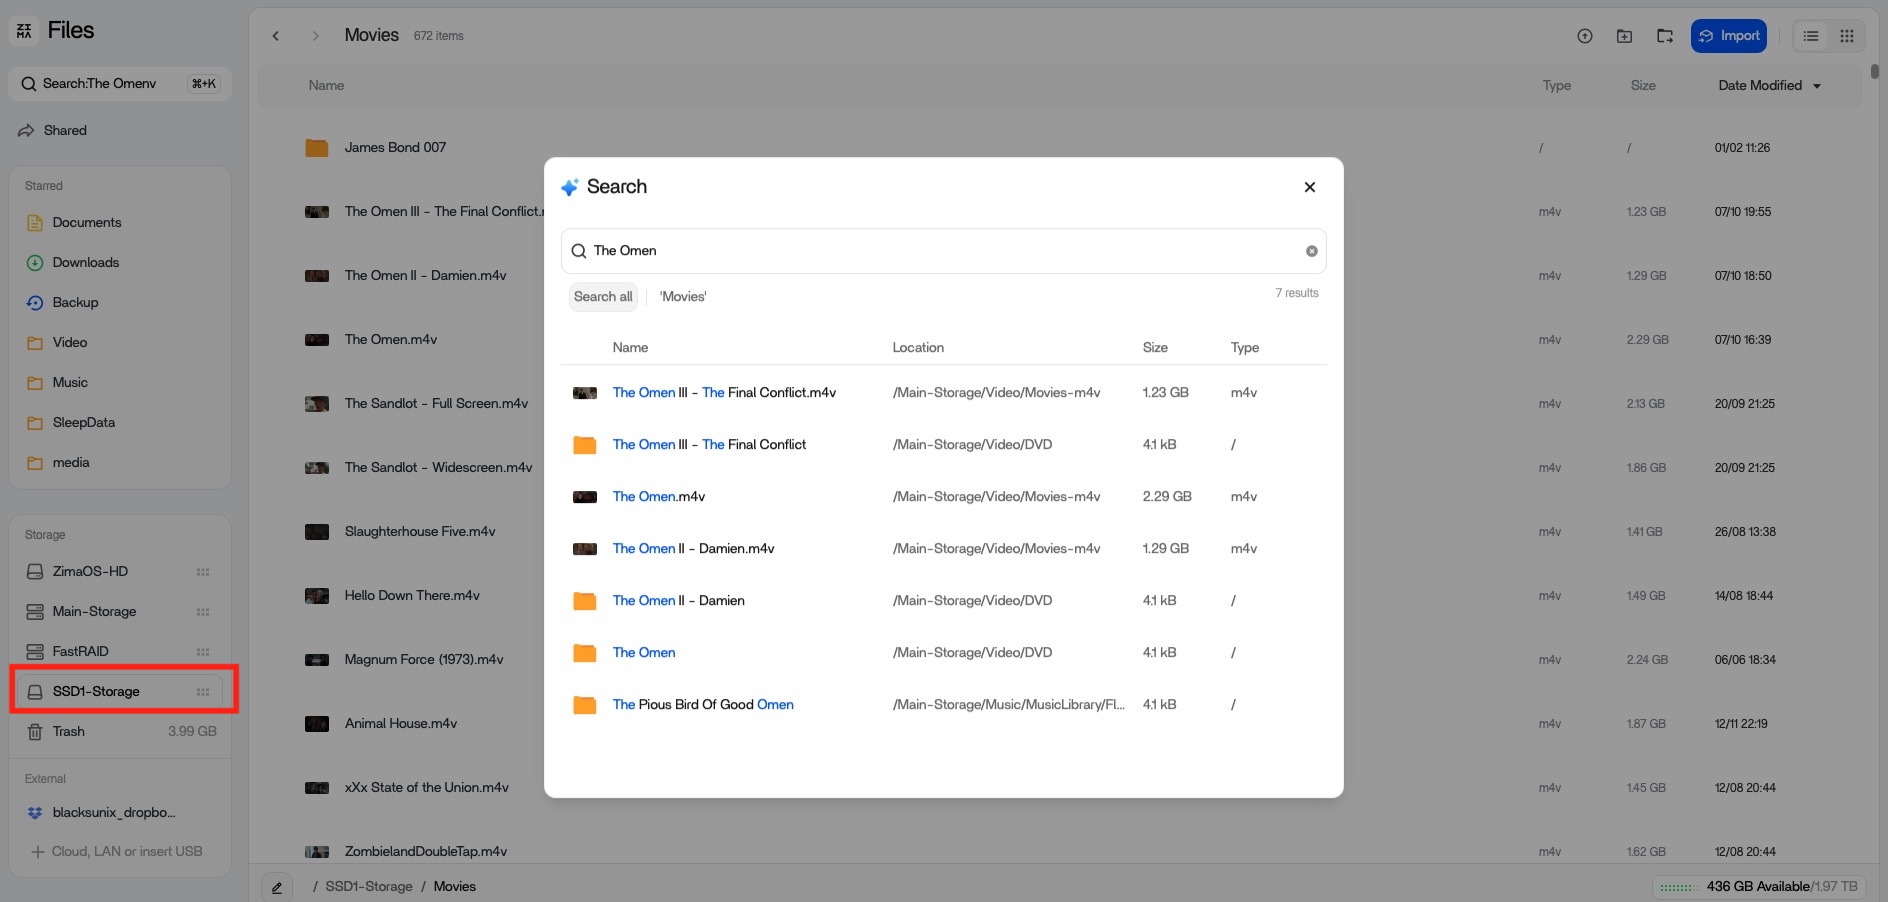Click the upload icon in the toolbar
The width and height of the screenshot is (1888, 902).
(1584, 36)
